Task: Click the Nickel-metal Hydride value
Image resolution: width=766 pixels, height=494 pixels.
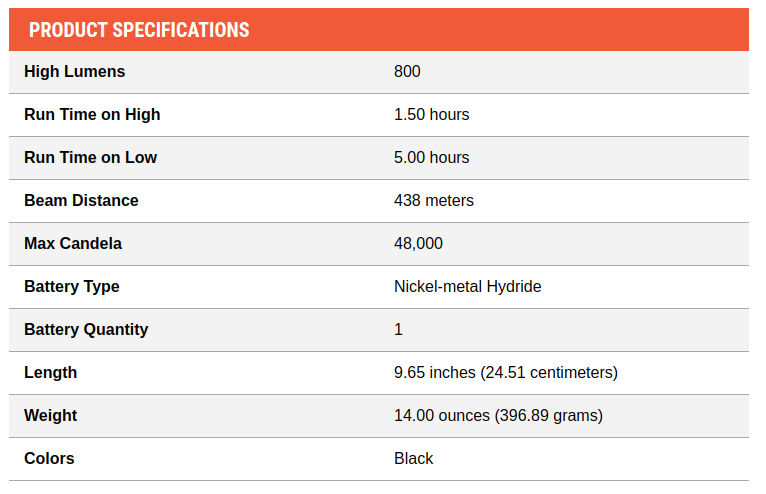Action: [468, 286]
